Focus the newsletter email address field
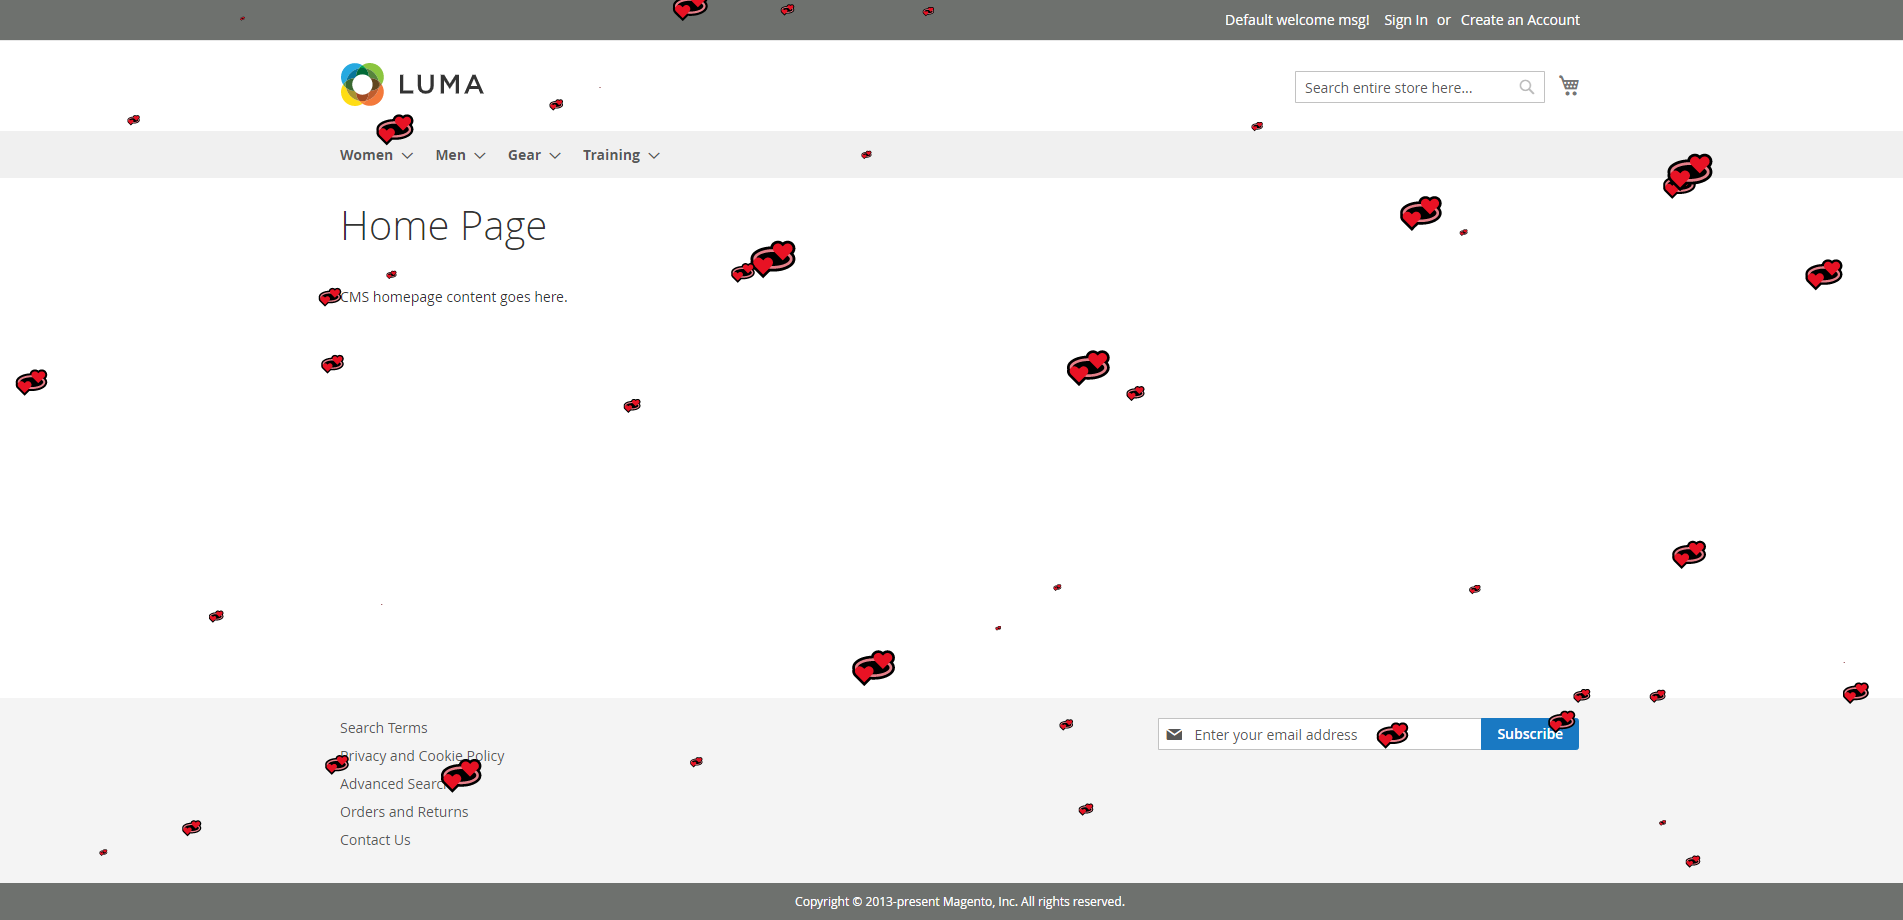This screenshot has width=1903, height=920. [x=1320, y=734]
